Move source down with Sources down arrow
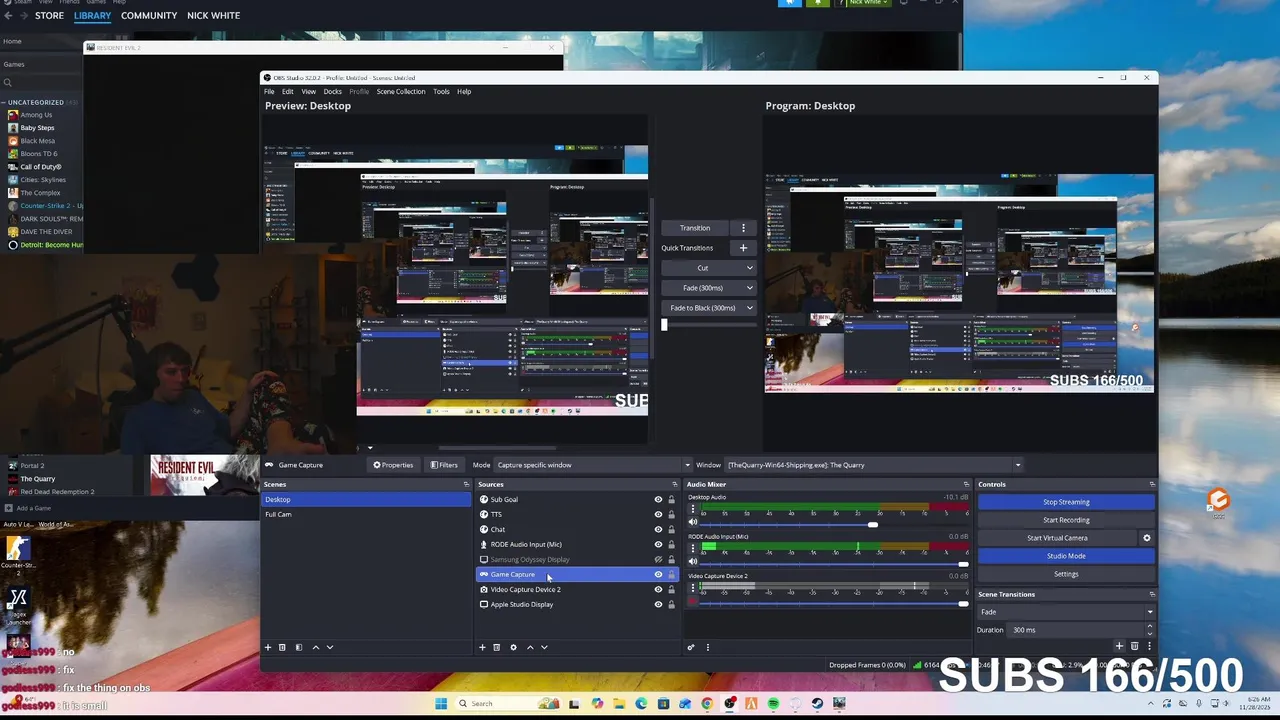The height and width of the screenshot is (720, 1280). (544, 647)
